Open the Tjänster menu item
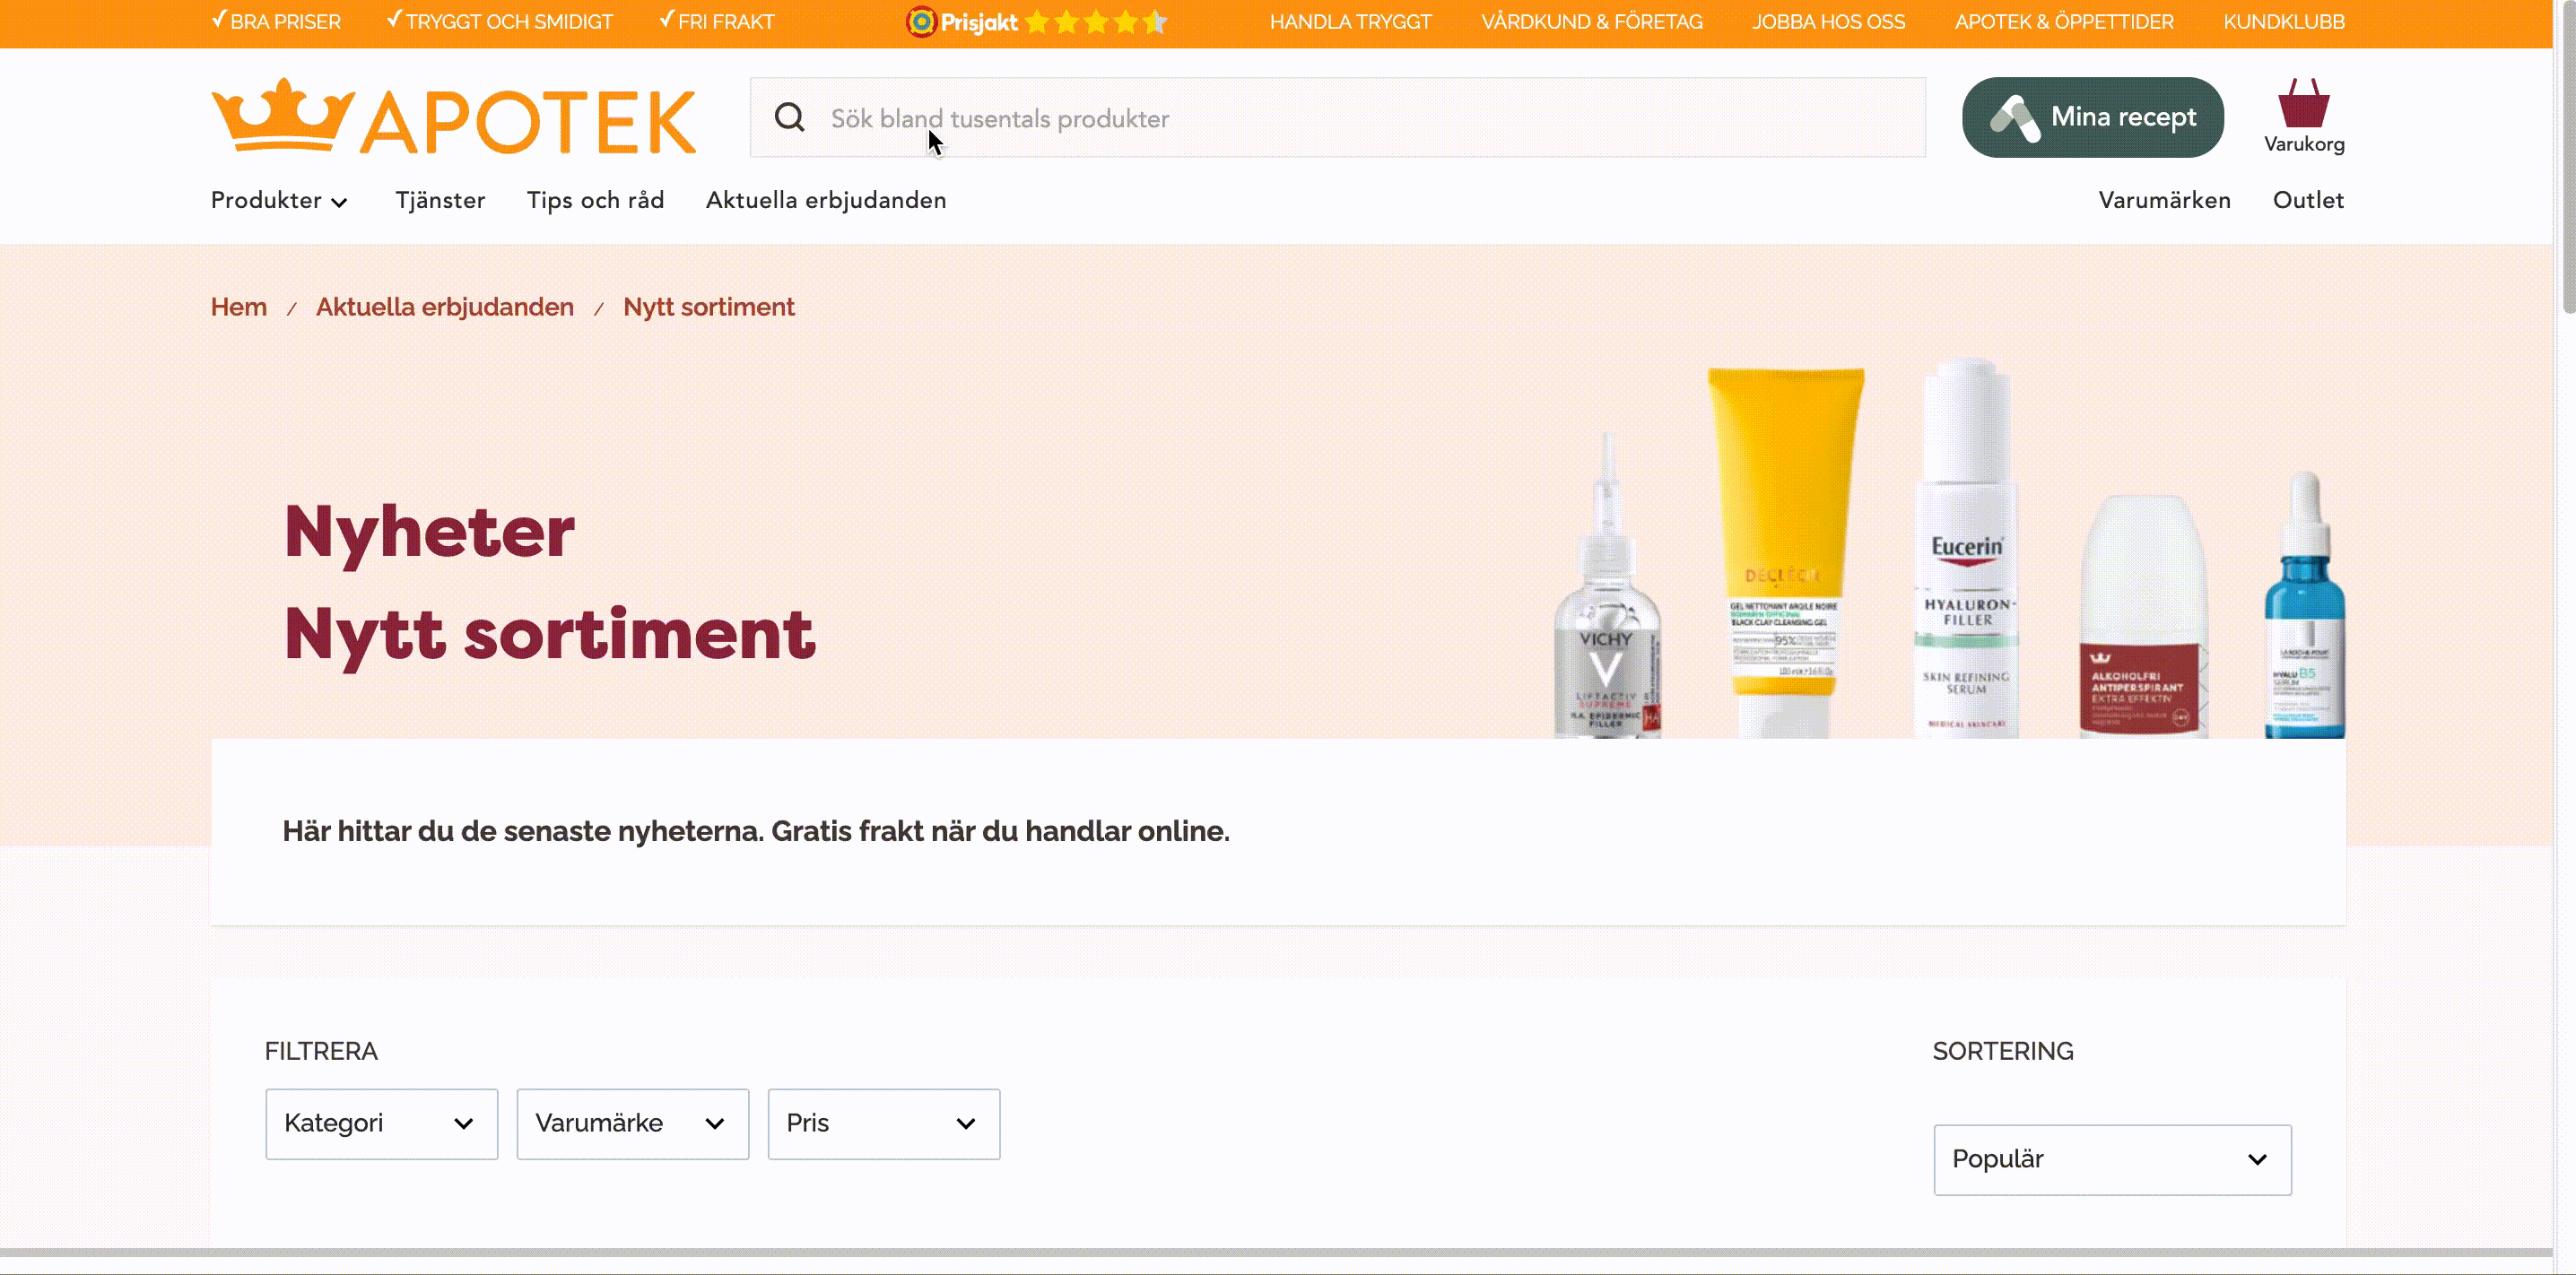 coord(440,200)
